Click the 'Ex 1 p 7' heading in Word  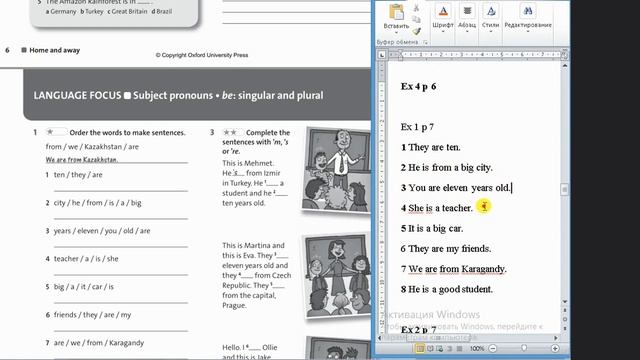click(x=417, y=127)
